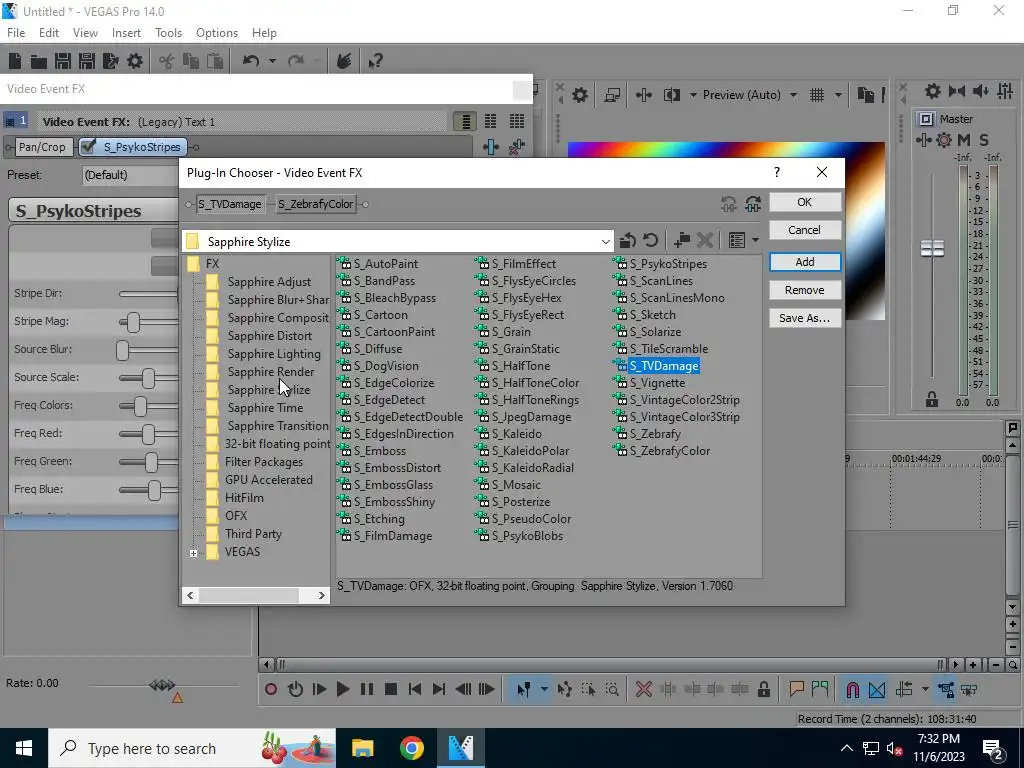Toggle the Solo S button on Master bus
This screenshot has height=768, width=1024.
pyautogui.click(x=984, y=140)
